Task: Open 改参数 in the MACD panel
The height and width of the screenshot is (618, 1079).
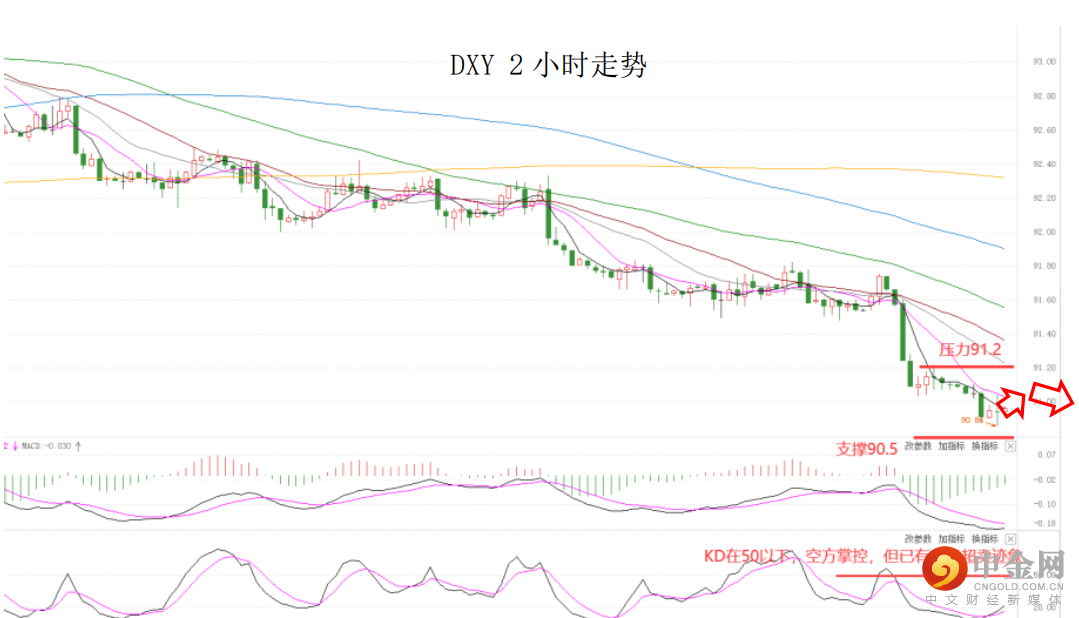Action: tap(918, 447)
